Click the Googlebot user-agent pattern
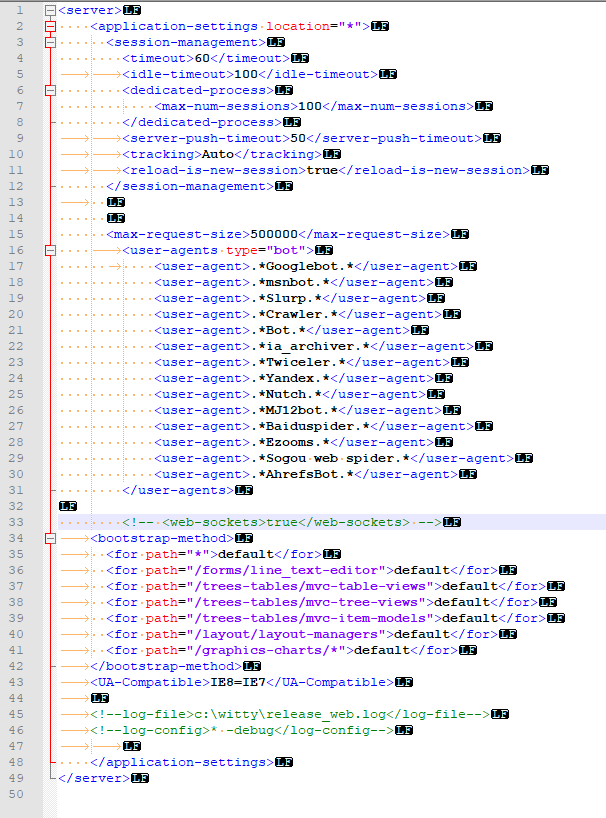The image size is (606, 818). 302,267
